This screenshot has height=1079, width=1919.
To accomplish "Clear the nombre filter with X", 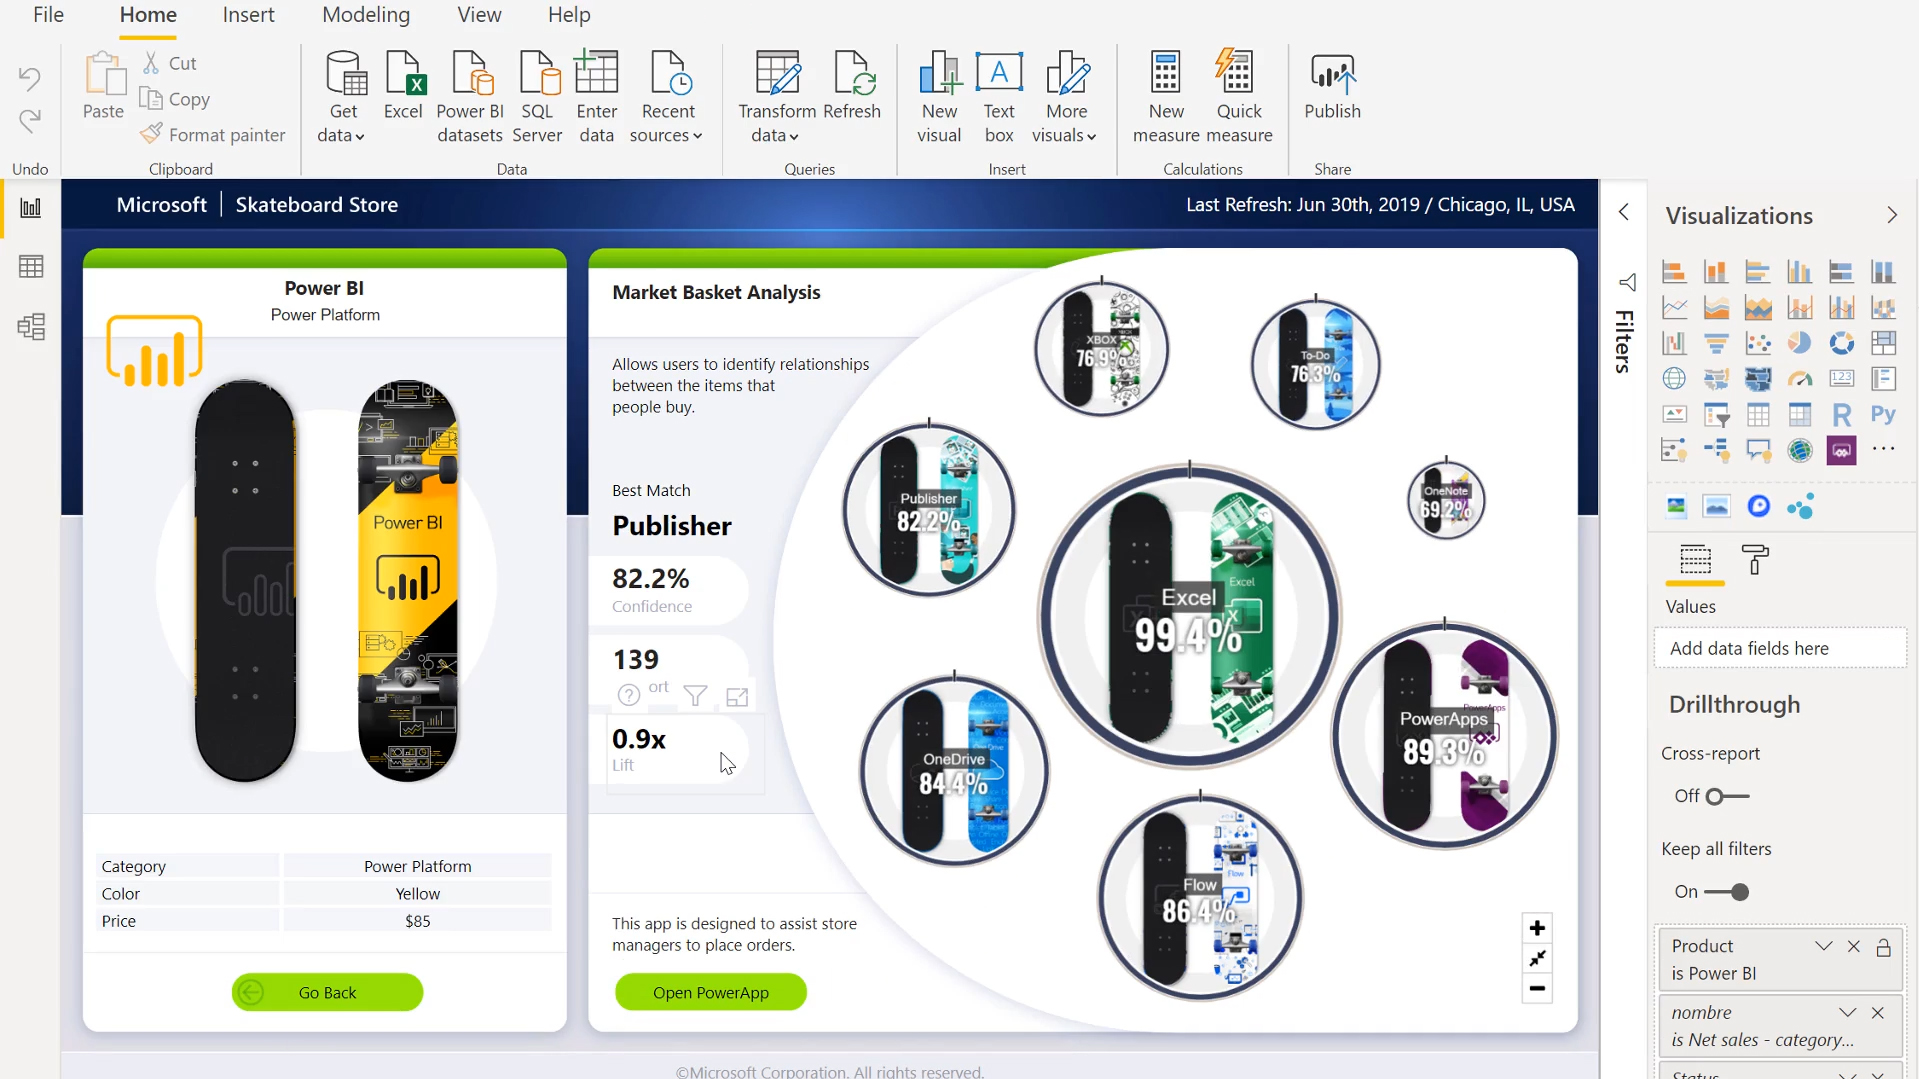I will click(1878, 1013).
